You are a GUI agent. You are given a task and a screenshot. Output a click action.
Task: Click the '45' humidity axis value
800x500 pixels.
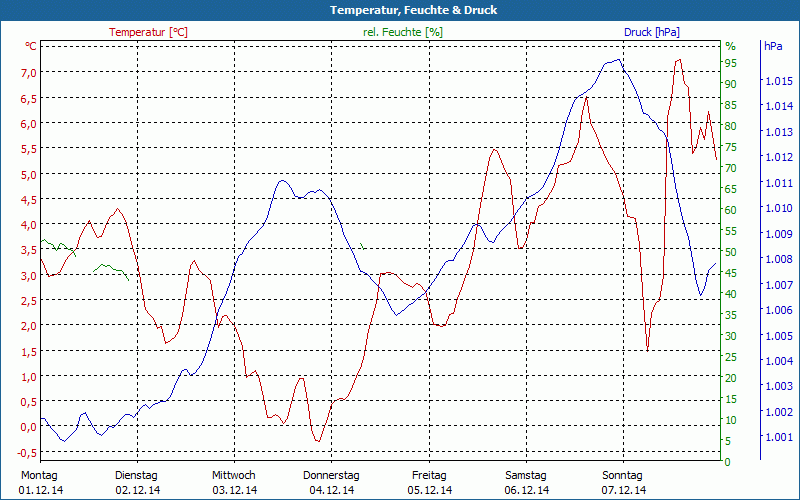[x=731, y=273]
